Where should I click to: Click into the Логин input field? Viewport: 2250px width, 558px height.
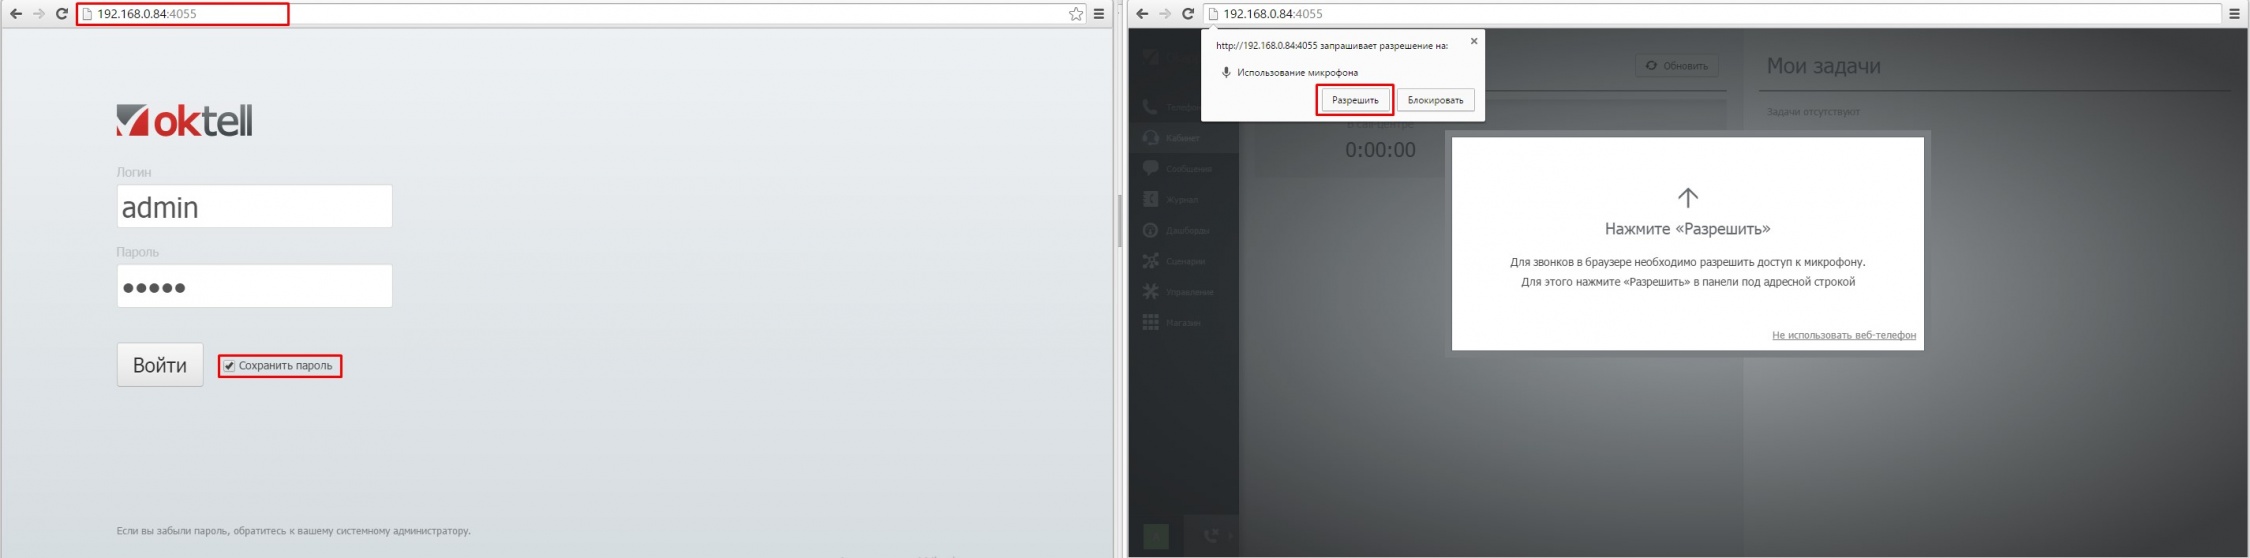(x=254, y=207)
